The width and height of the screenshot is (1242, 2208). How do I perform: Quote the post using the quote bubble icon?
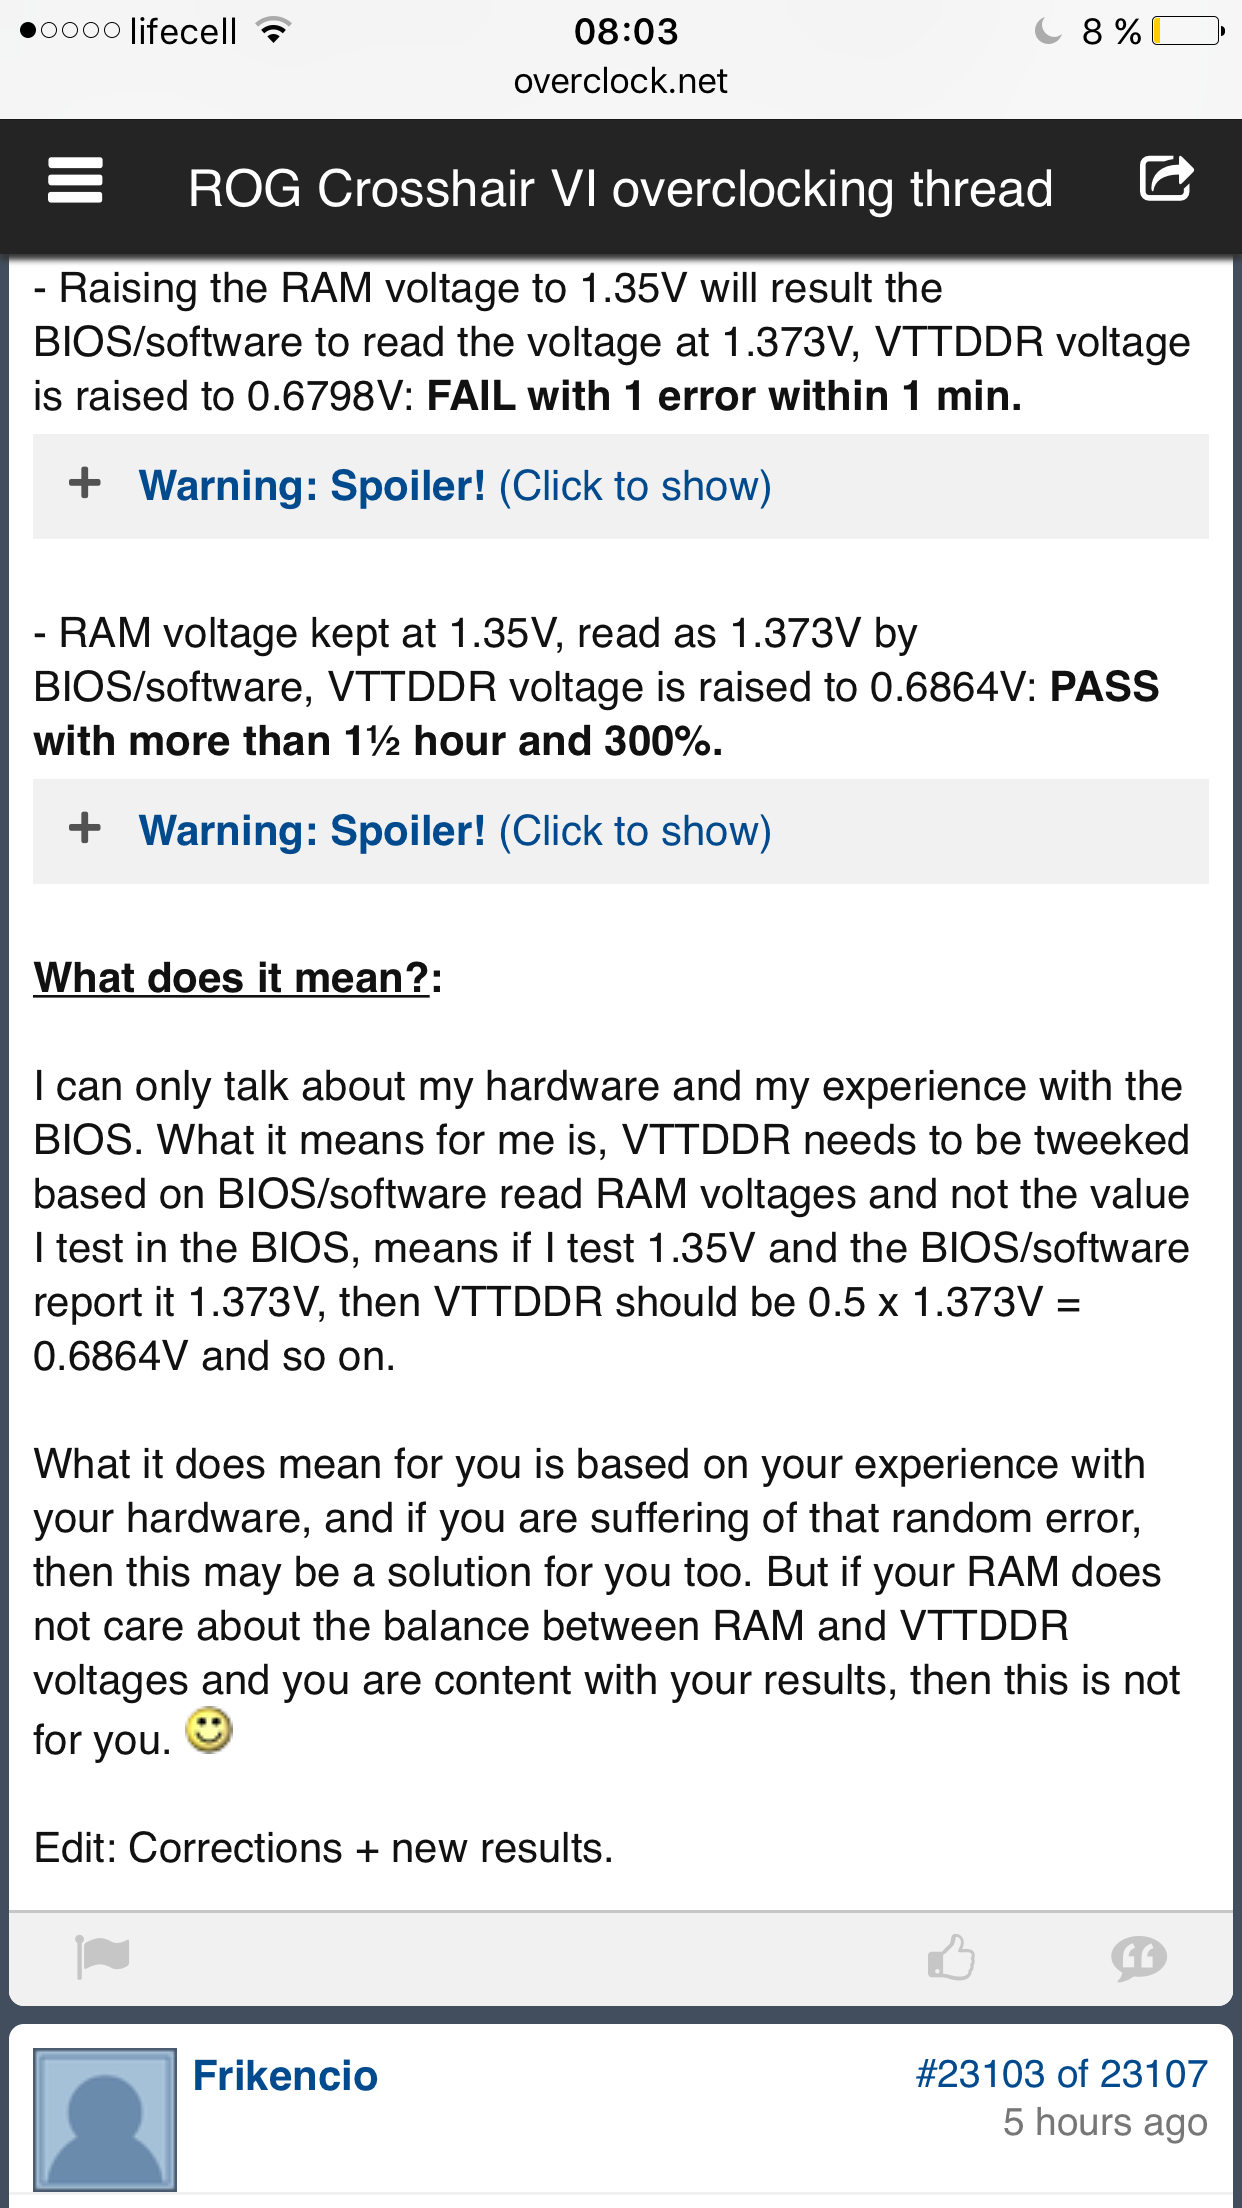[x=1139, y=1957]
